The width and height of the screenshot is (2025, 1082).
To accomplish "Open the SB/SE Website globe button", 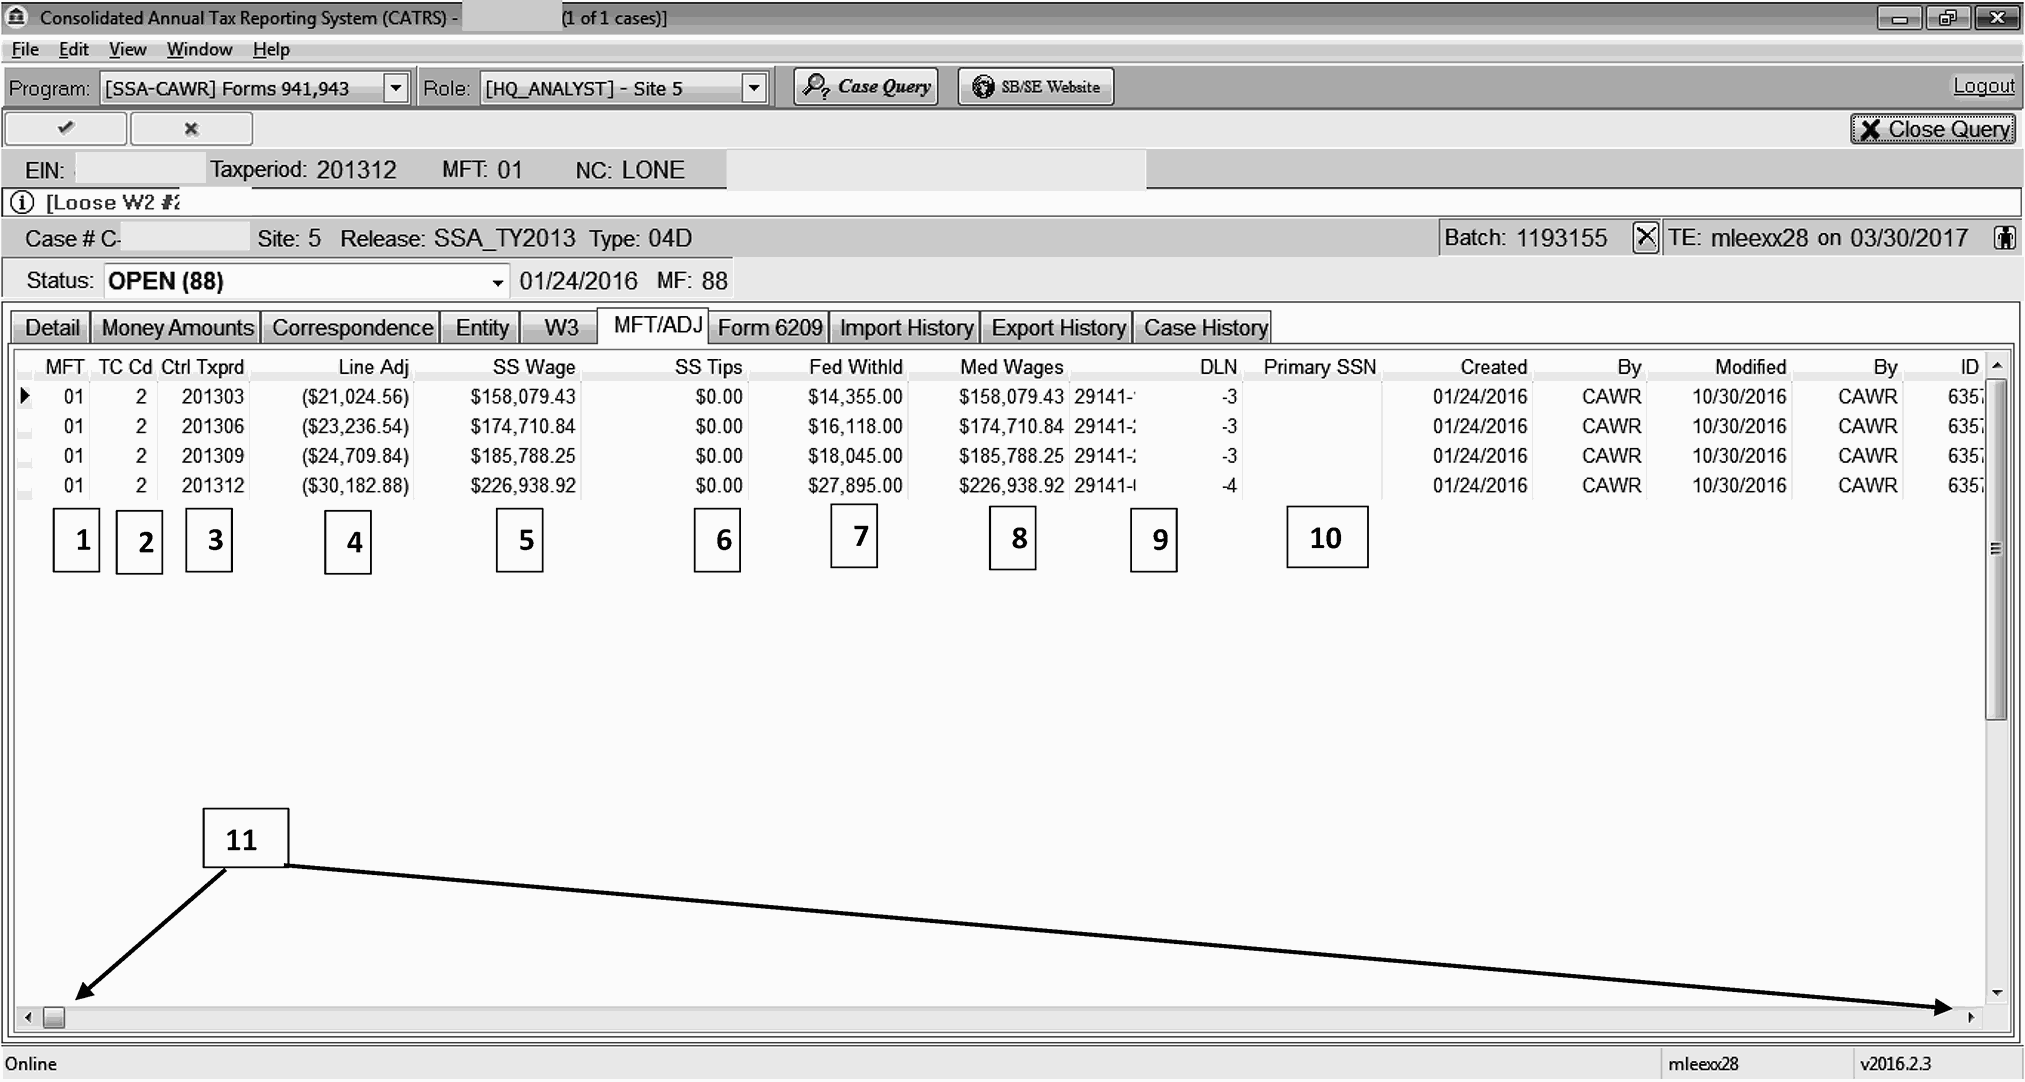I will pos(1035,87).
